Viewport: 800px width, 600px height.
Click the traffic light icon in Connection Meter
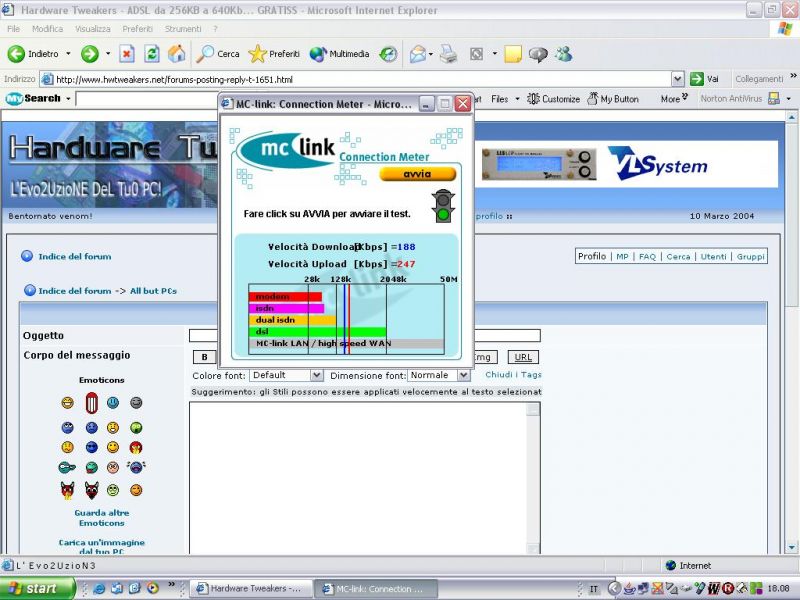pos(443,206)
